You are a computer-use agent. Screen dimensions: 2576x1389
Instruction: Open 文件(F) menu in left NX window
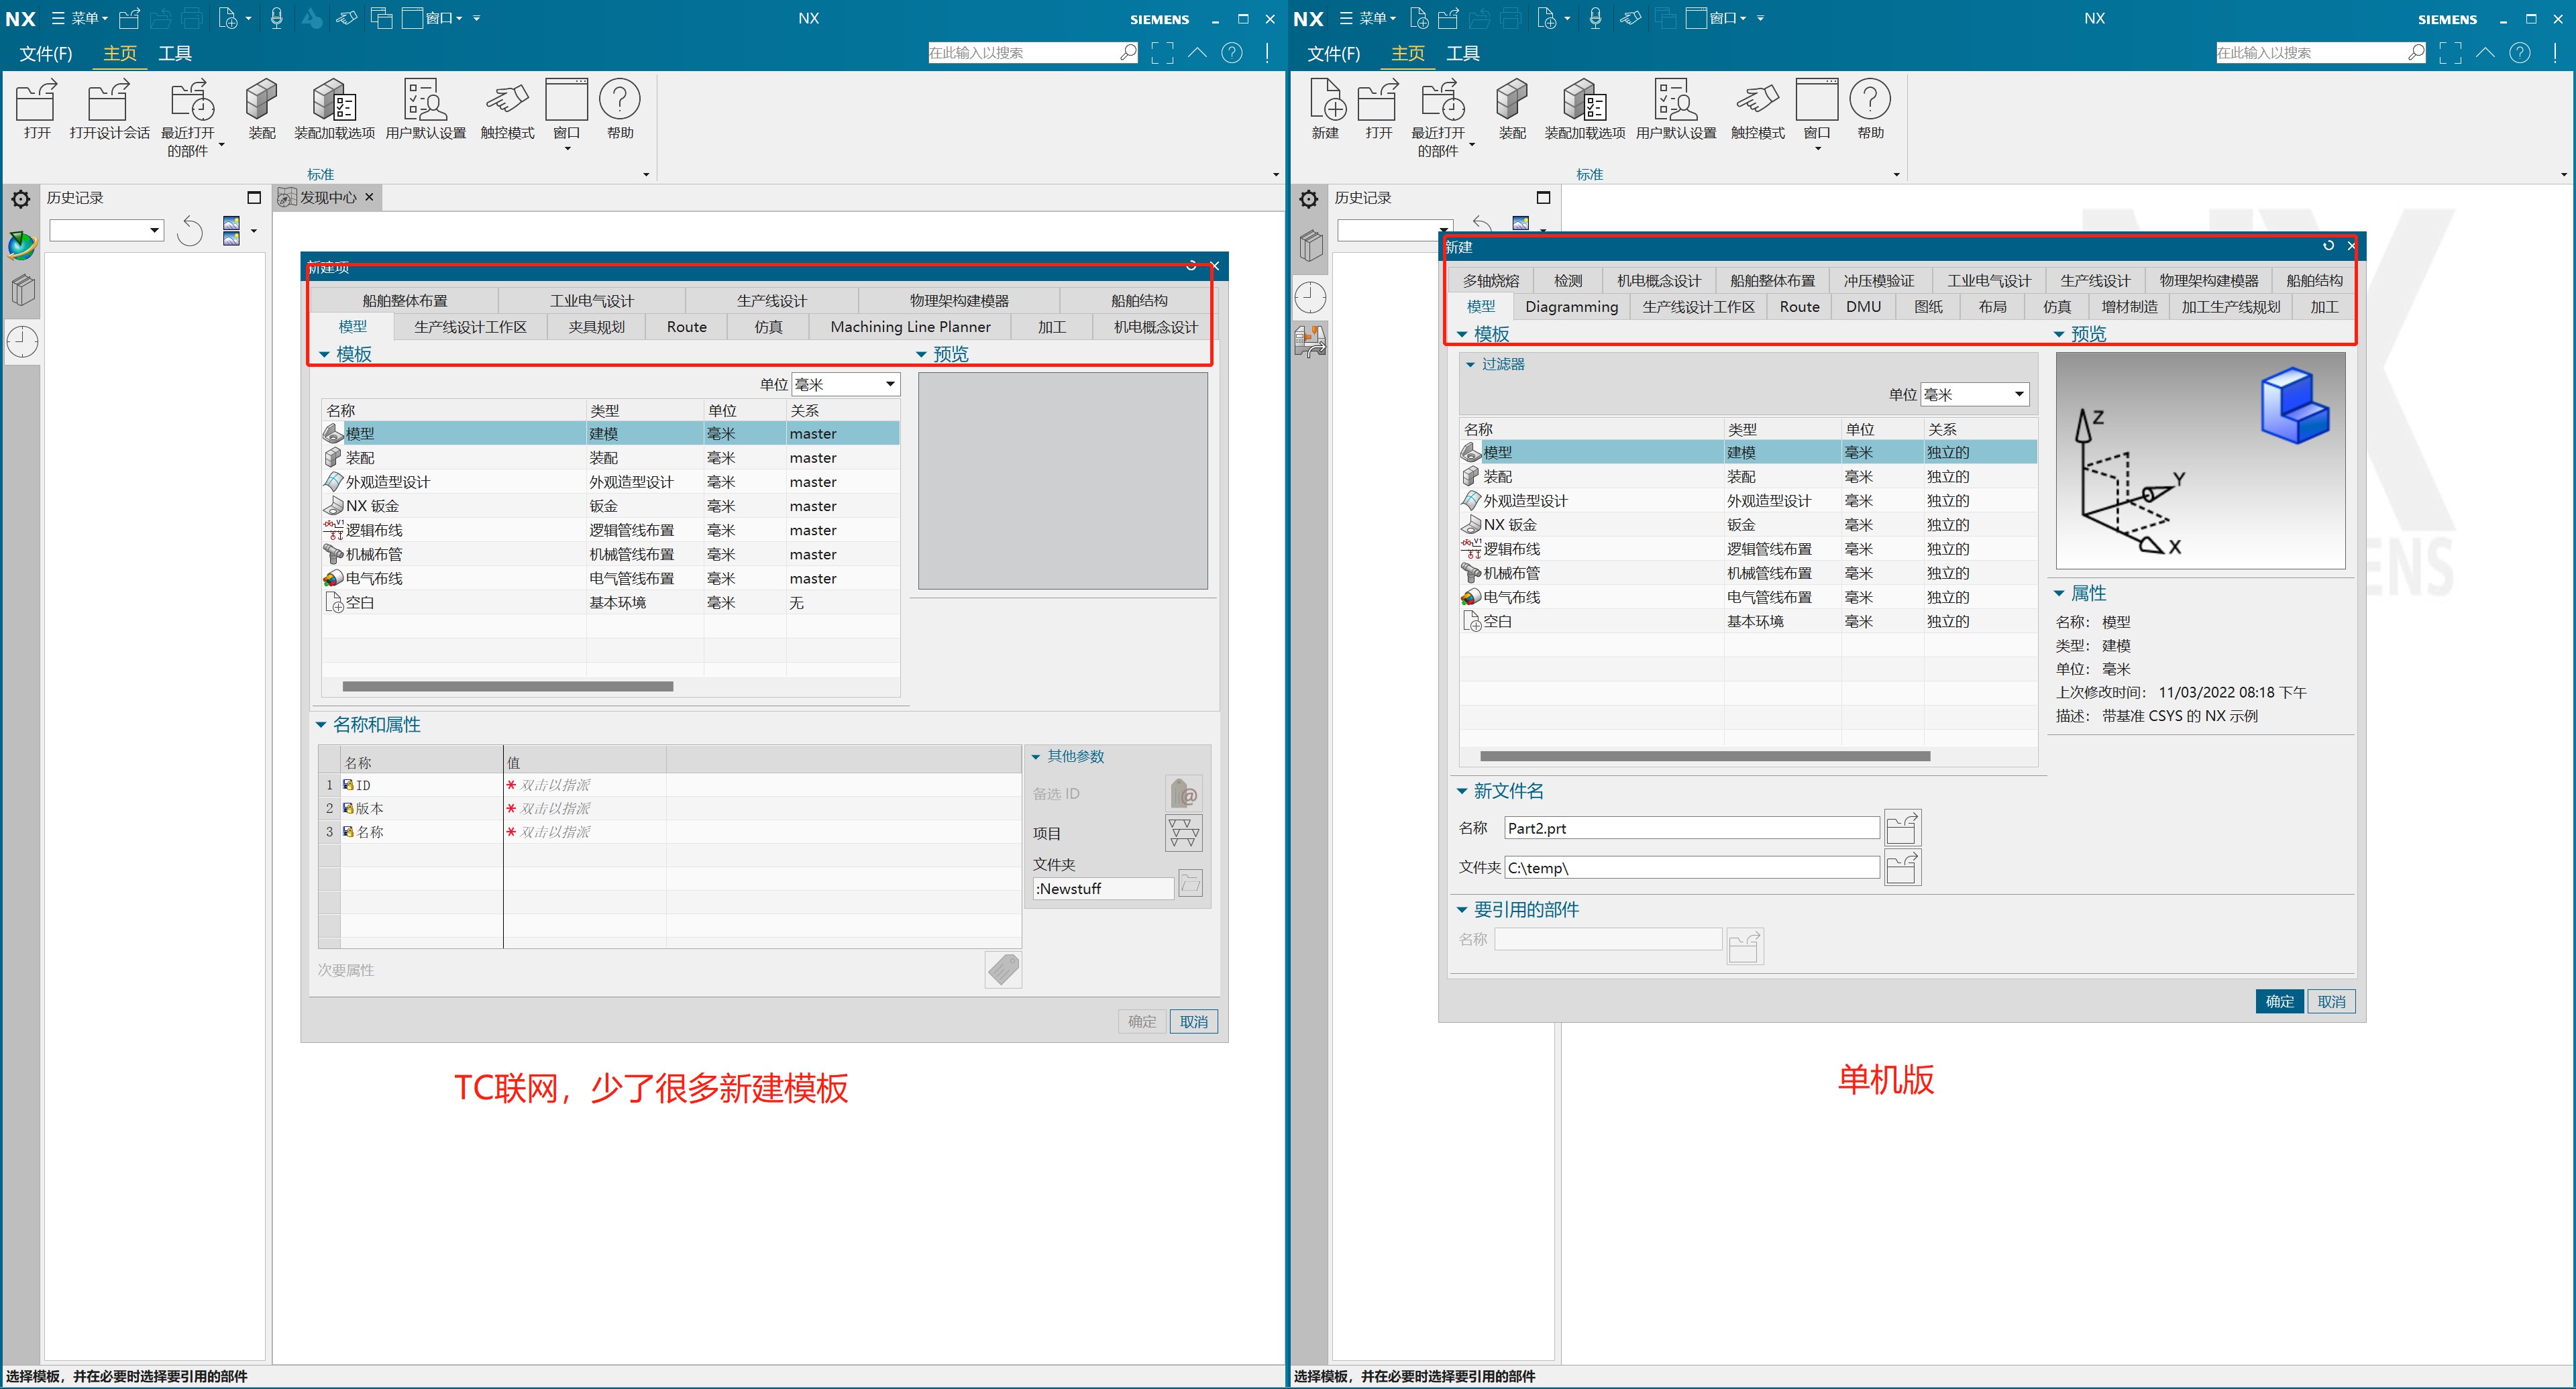click(46, 53)
